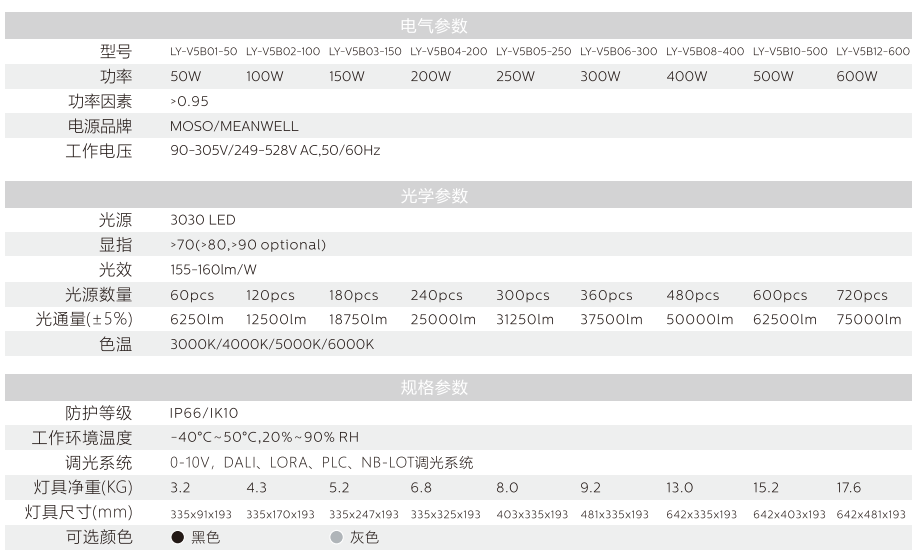The height and width of the screenshot is (554, 921).
Task: Click the 90-305V/249-528V working voltage value
Action: tap(275, 151)
